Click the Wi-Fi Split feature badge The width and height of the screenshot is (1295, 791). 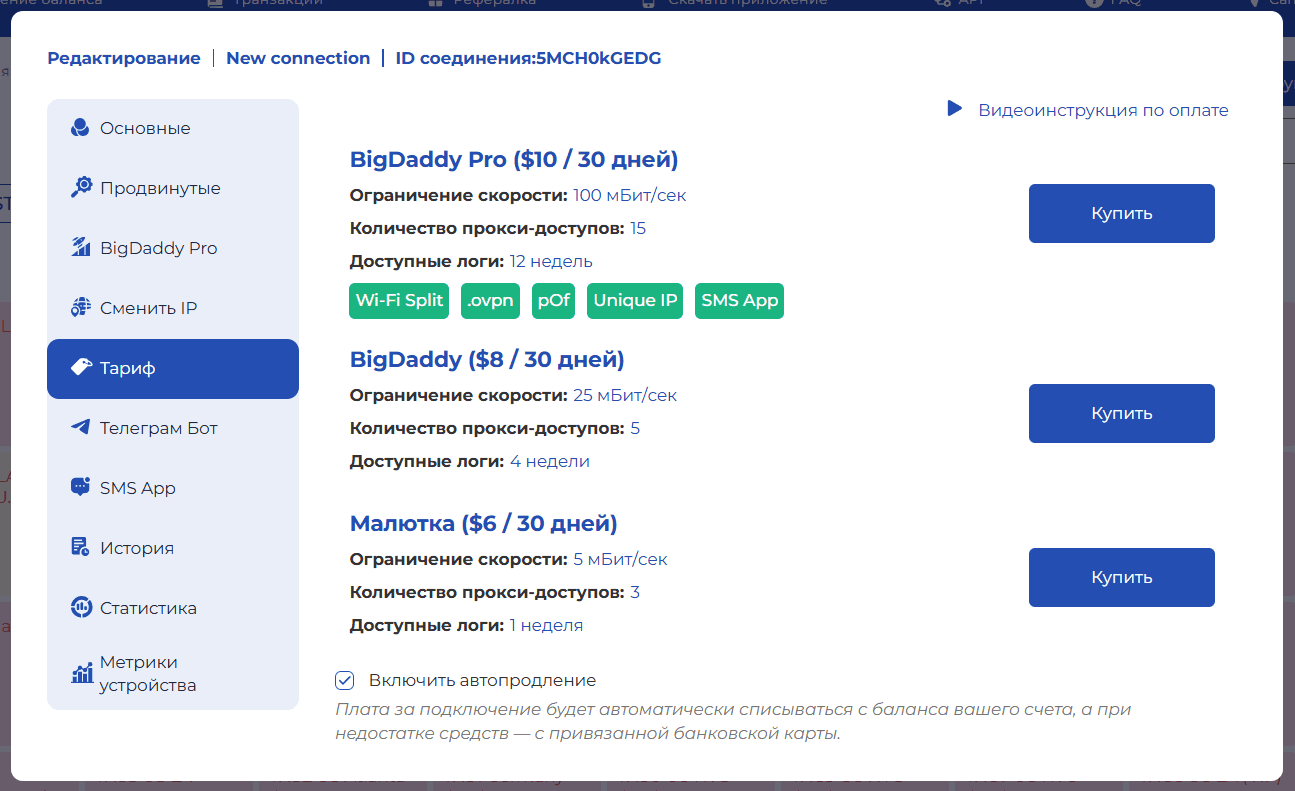[399, 300]
